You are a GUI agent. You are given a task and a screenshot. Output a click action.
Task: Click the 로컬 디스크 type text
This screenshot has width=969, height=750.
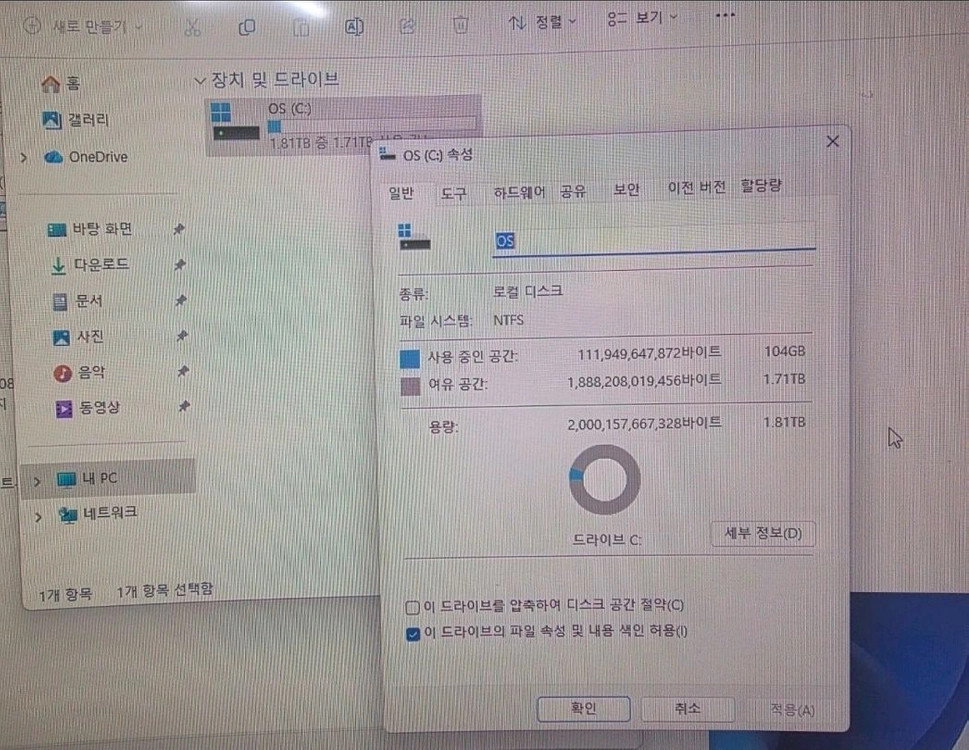(x=528, y=291)
